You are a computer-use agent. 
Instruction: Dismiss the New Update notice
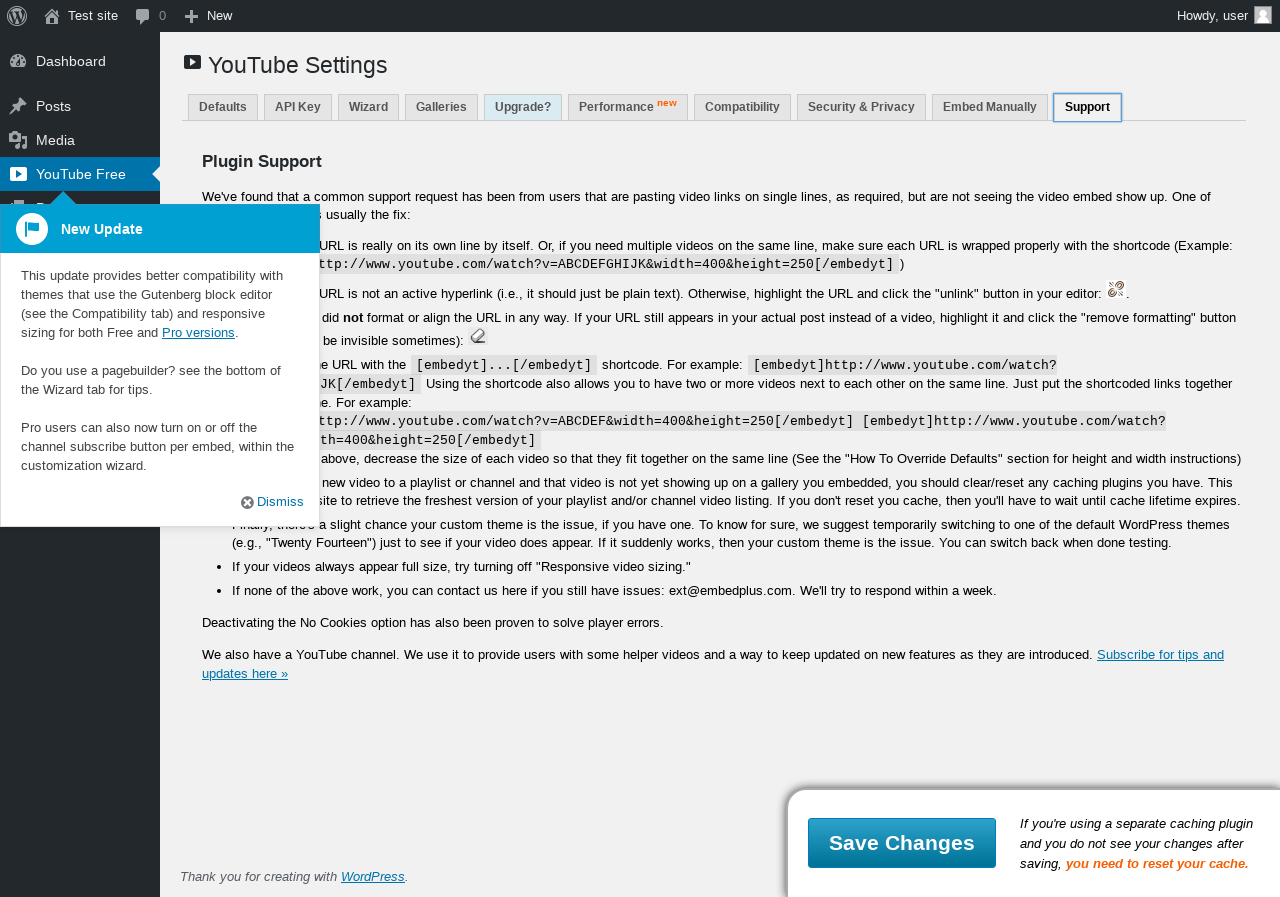pos(272,502)
